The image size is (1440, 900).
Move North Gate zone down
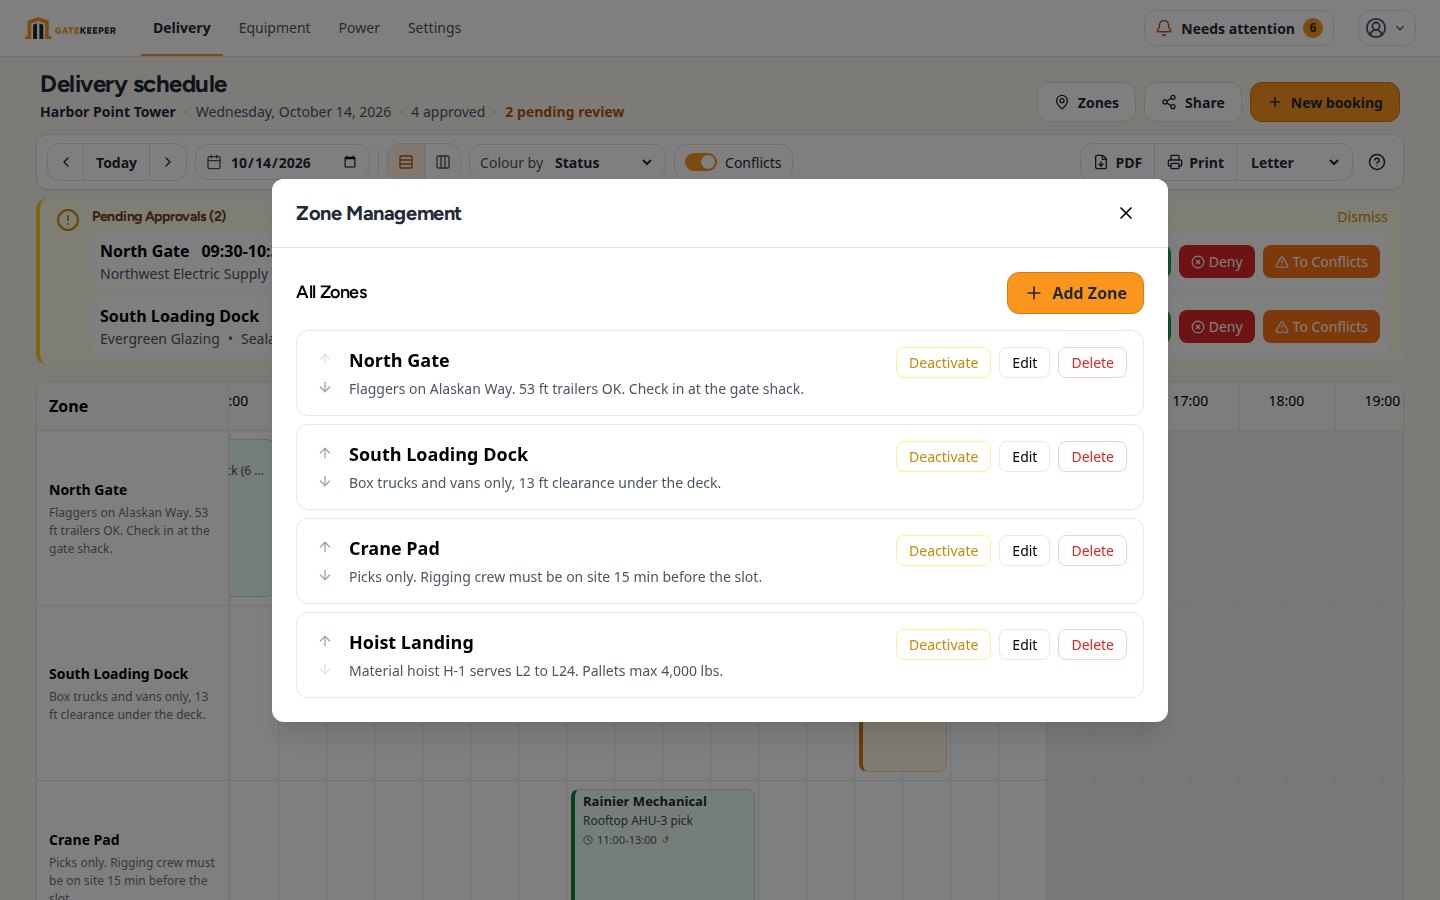(x=325, y=388)
